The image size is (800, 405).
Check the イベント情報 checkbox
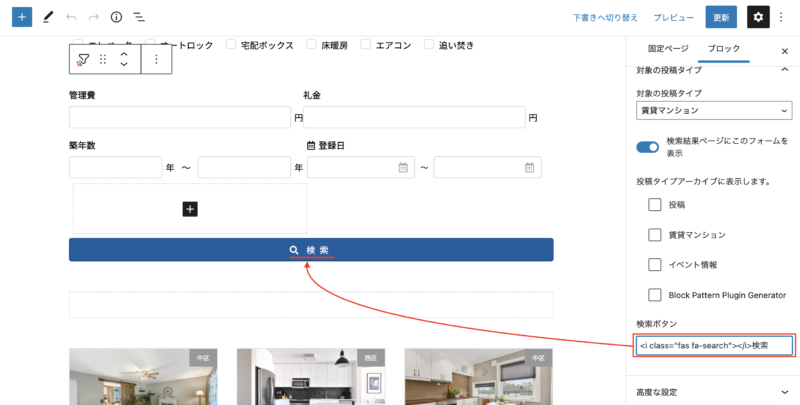655,265
